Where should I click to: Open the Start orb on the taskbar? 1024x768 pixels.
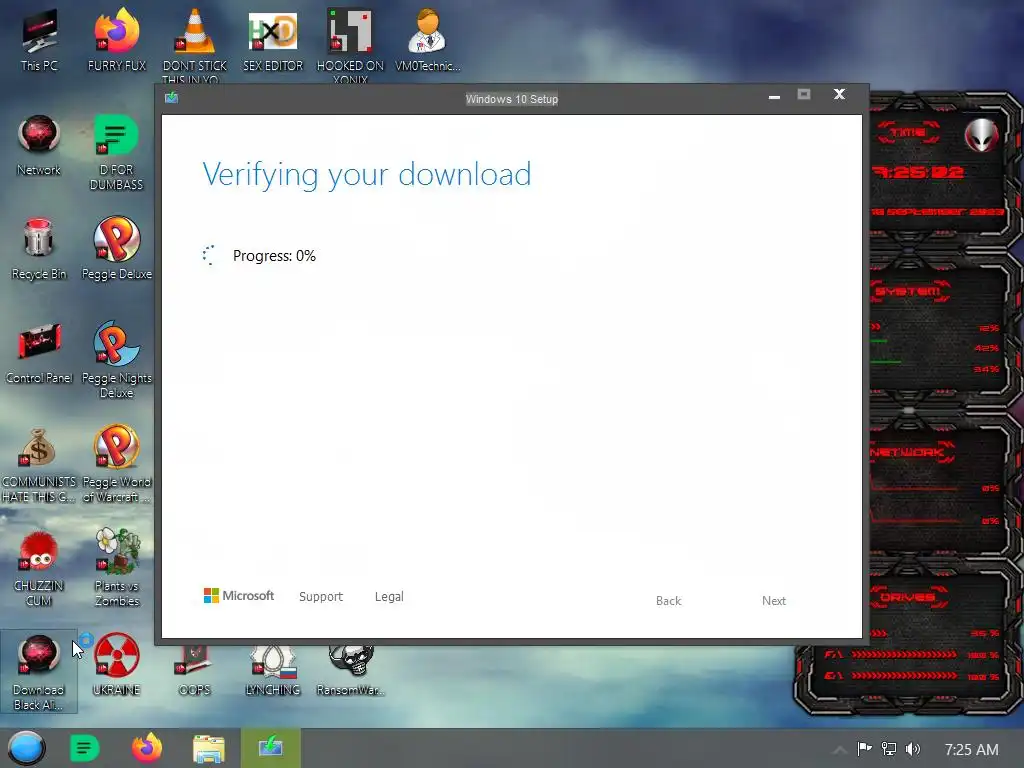click(x=27, y=748)
